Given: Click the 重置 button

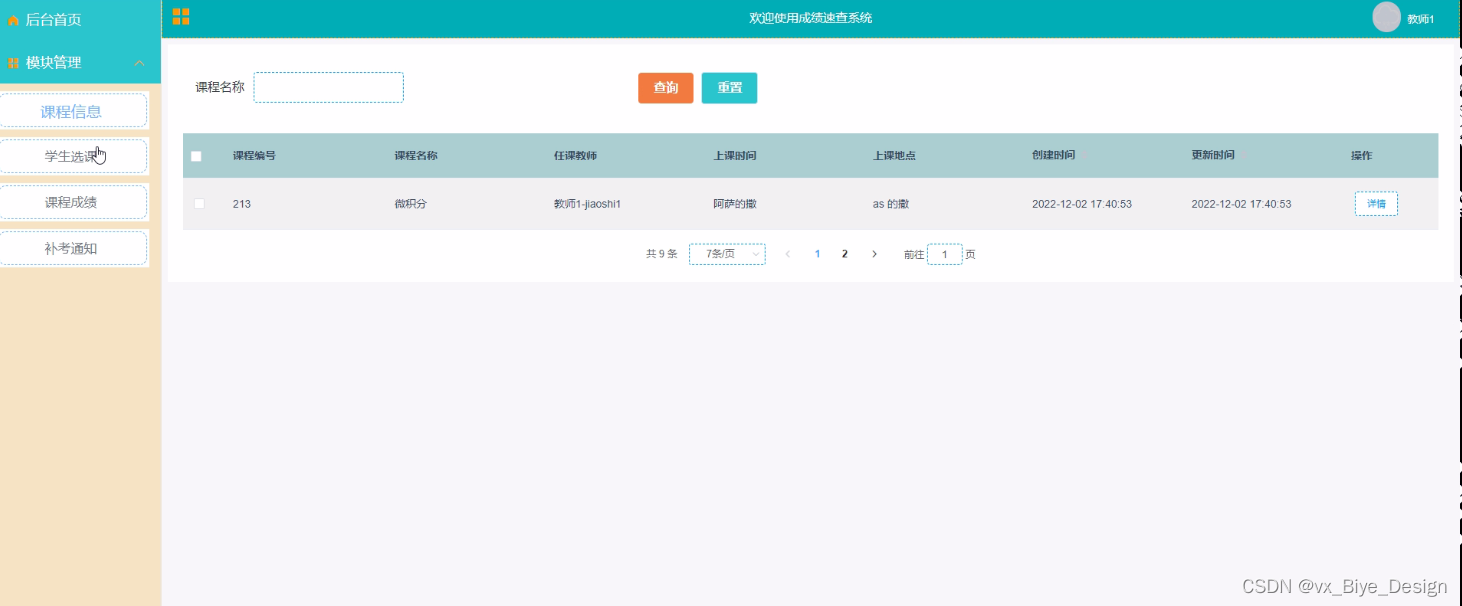Looking at the screenshot, I should (x=729, y=88).
